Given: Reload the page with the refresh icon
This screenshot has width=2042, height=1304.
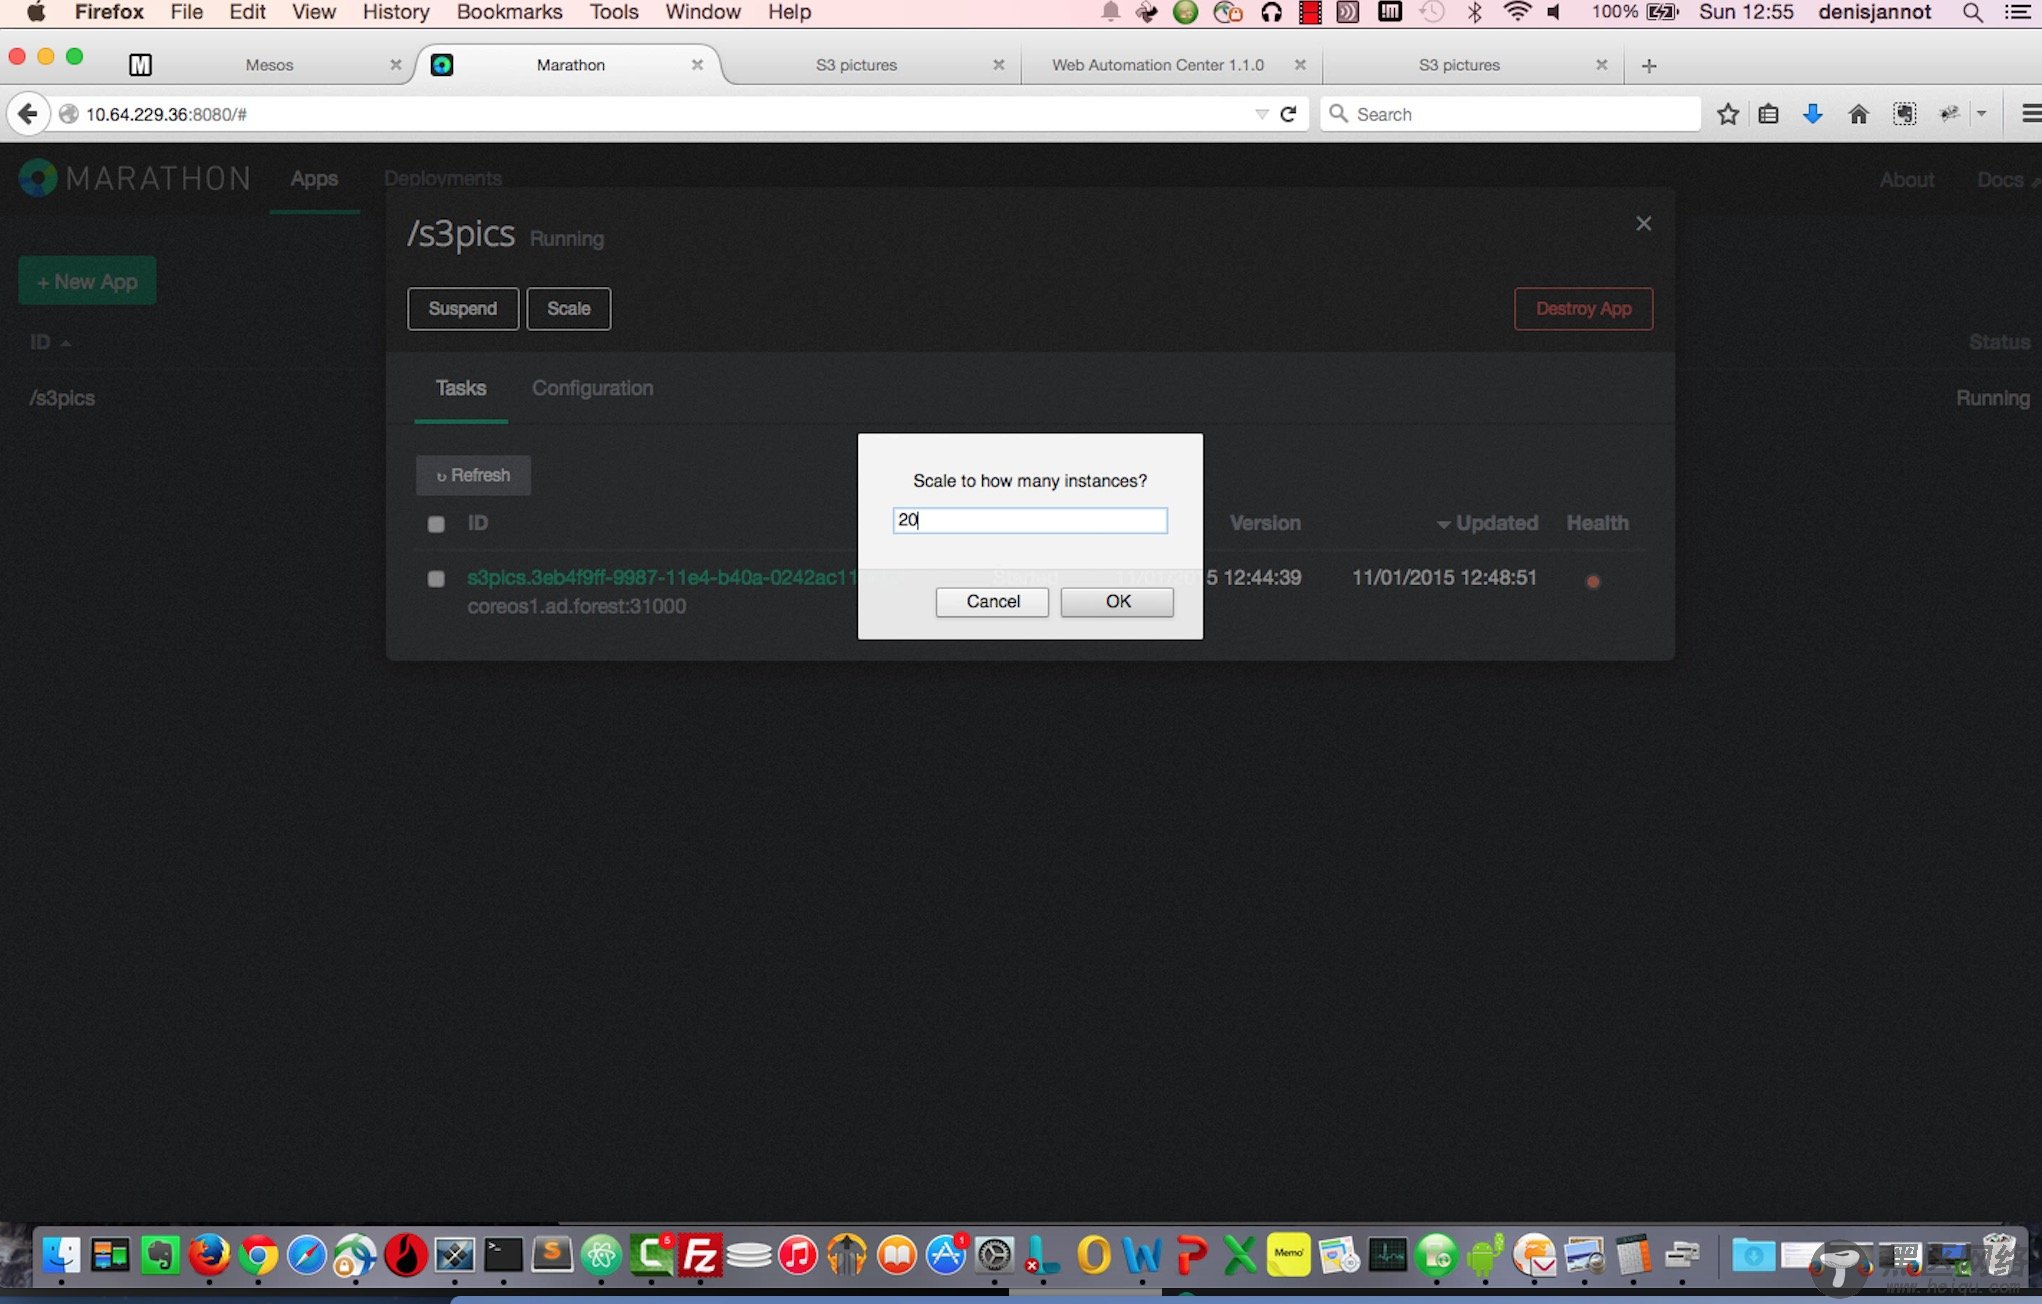Looking at the screenshot, I should [x=1289, y=114].
